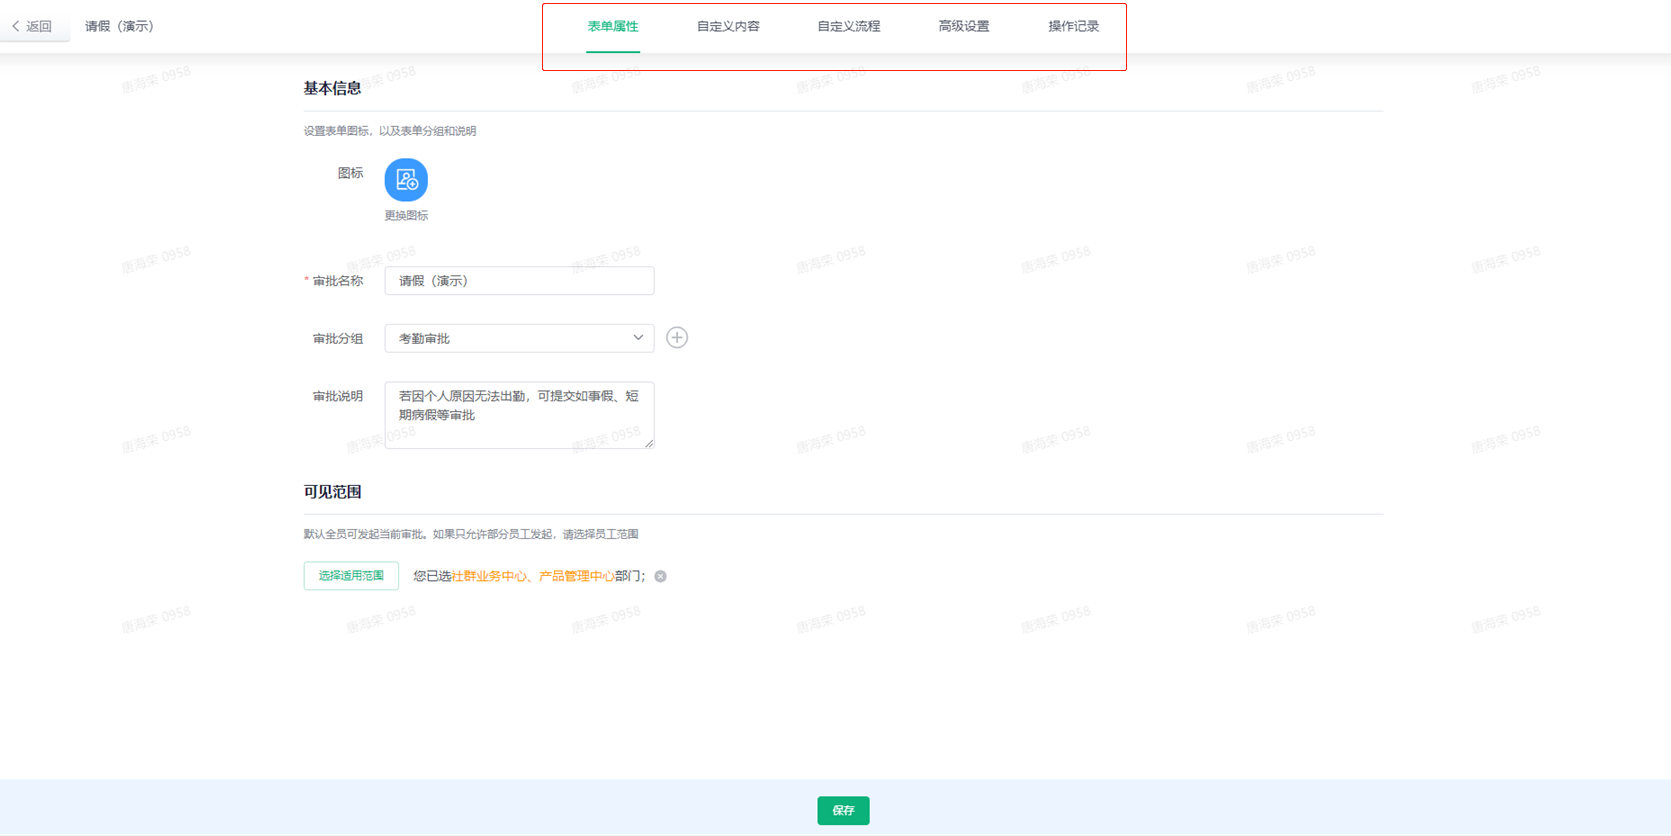Focus the 审批名称 input field
Screen dimensions: 1671x836
[519, 281]
